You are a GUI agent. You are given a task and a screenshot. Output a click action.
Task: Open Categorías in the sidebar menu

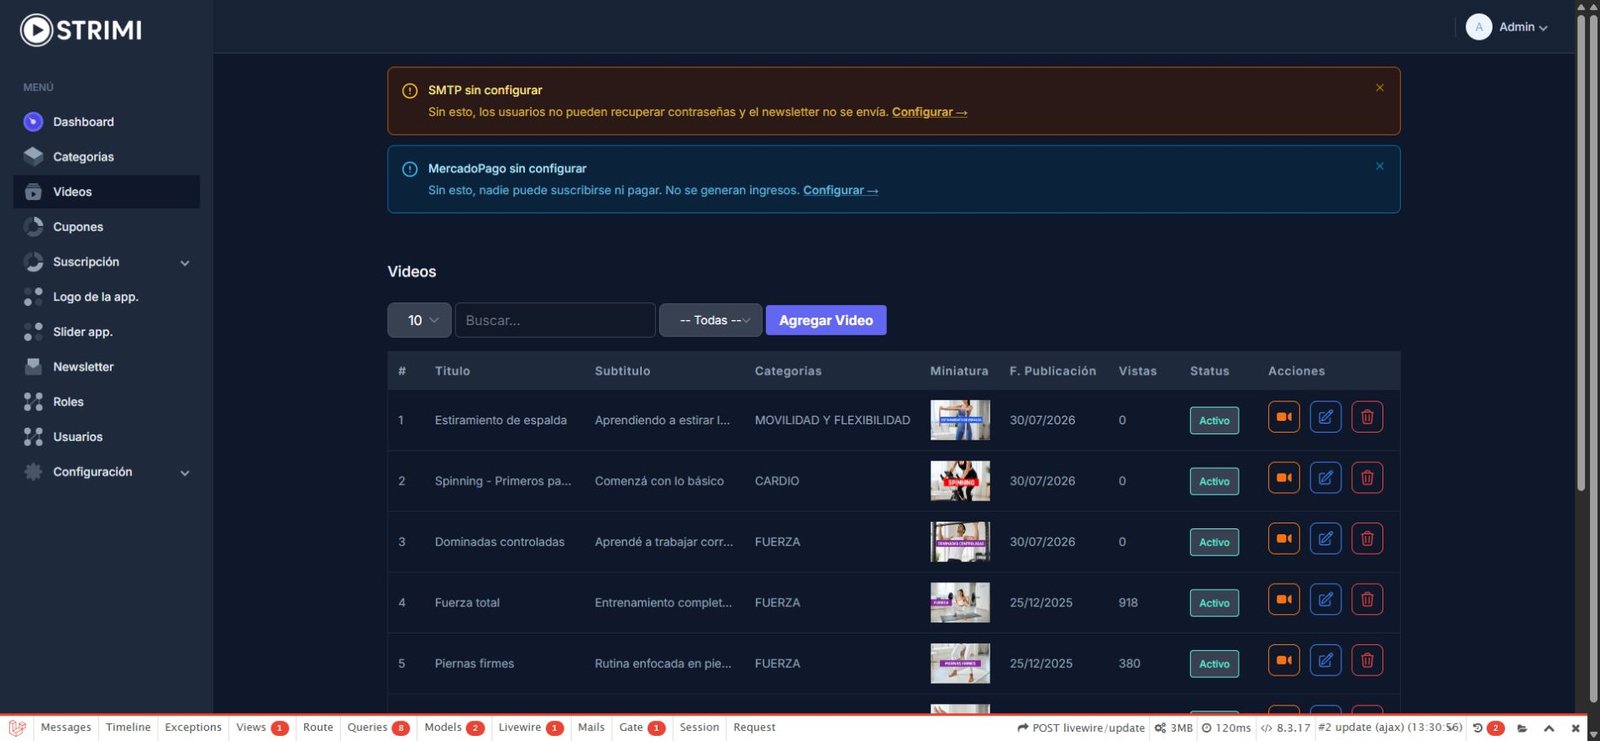(x=106, y=157)
